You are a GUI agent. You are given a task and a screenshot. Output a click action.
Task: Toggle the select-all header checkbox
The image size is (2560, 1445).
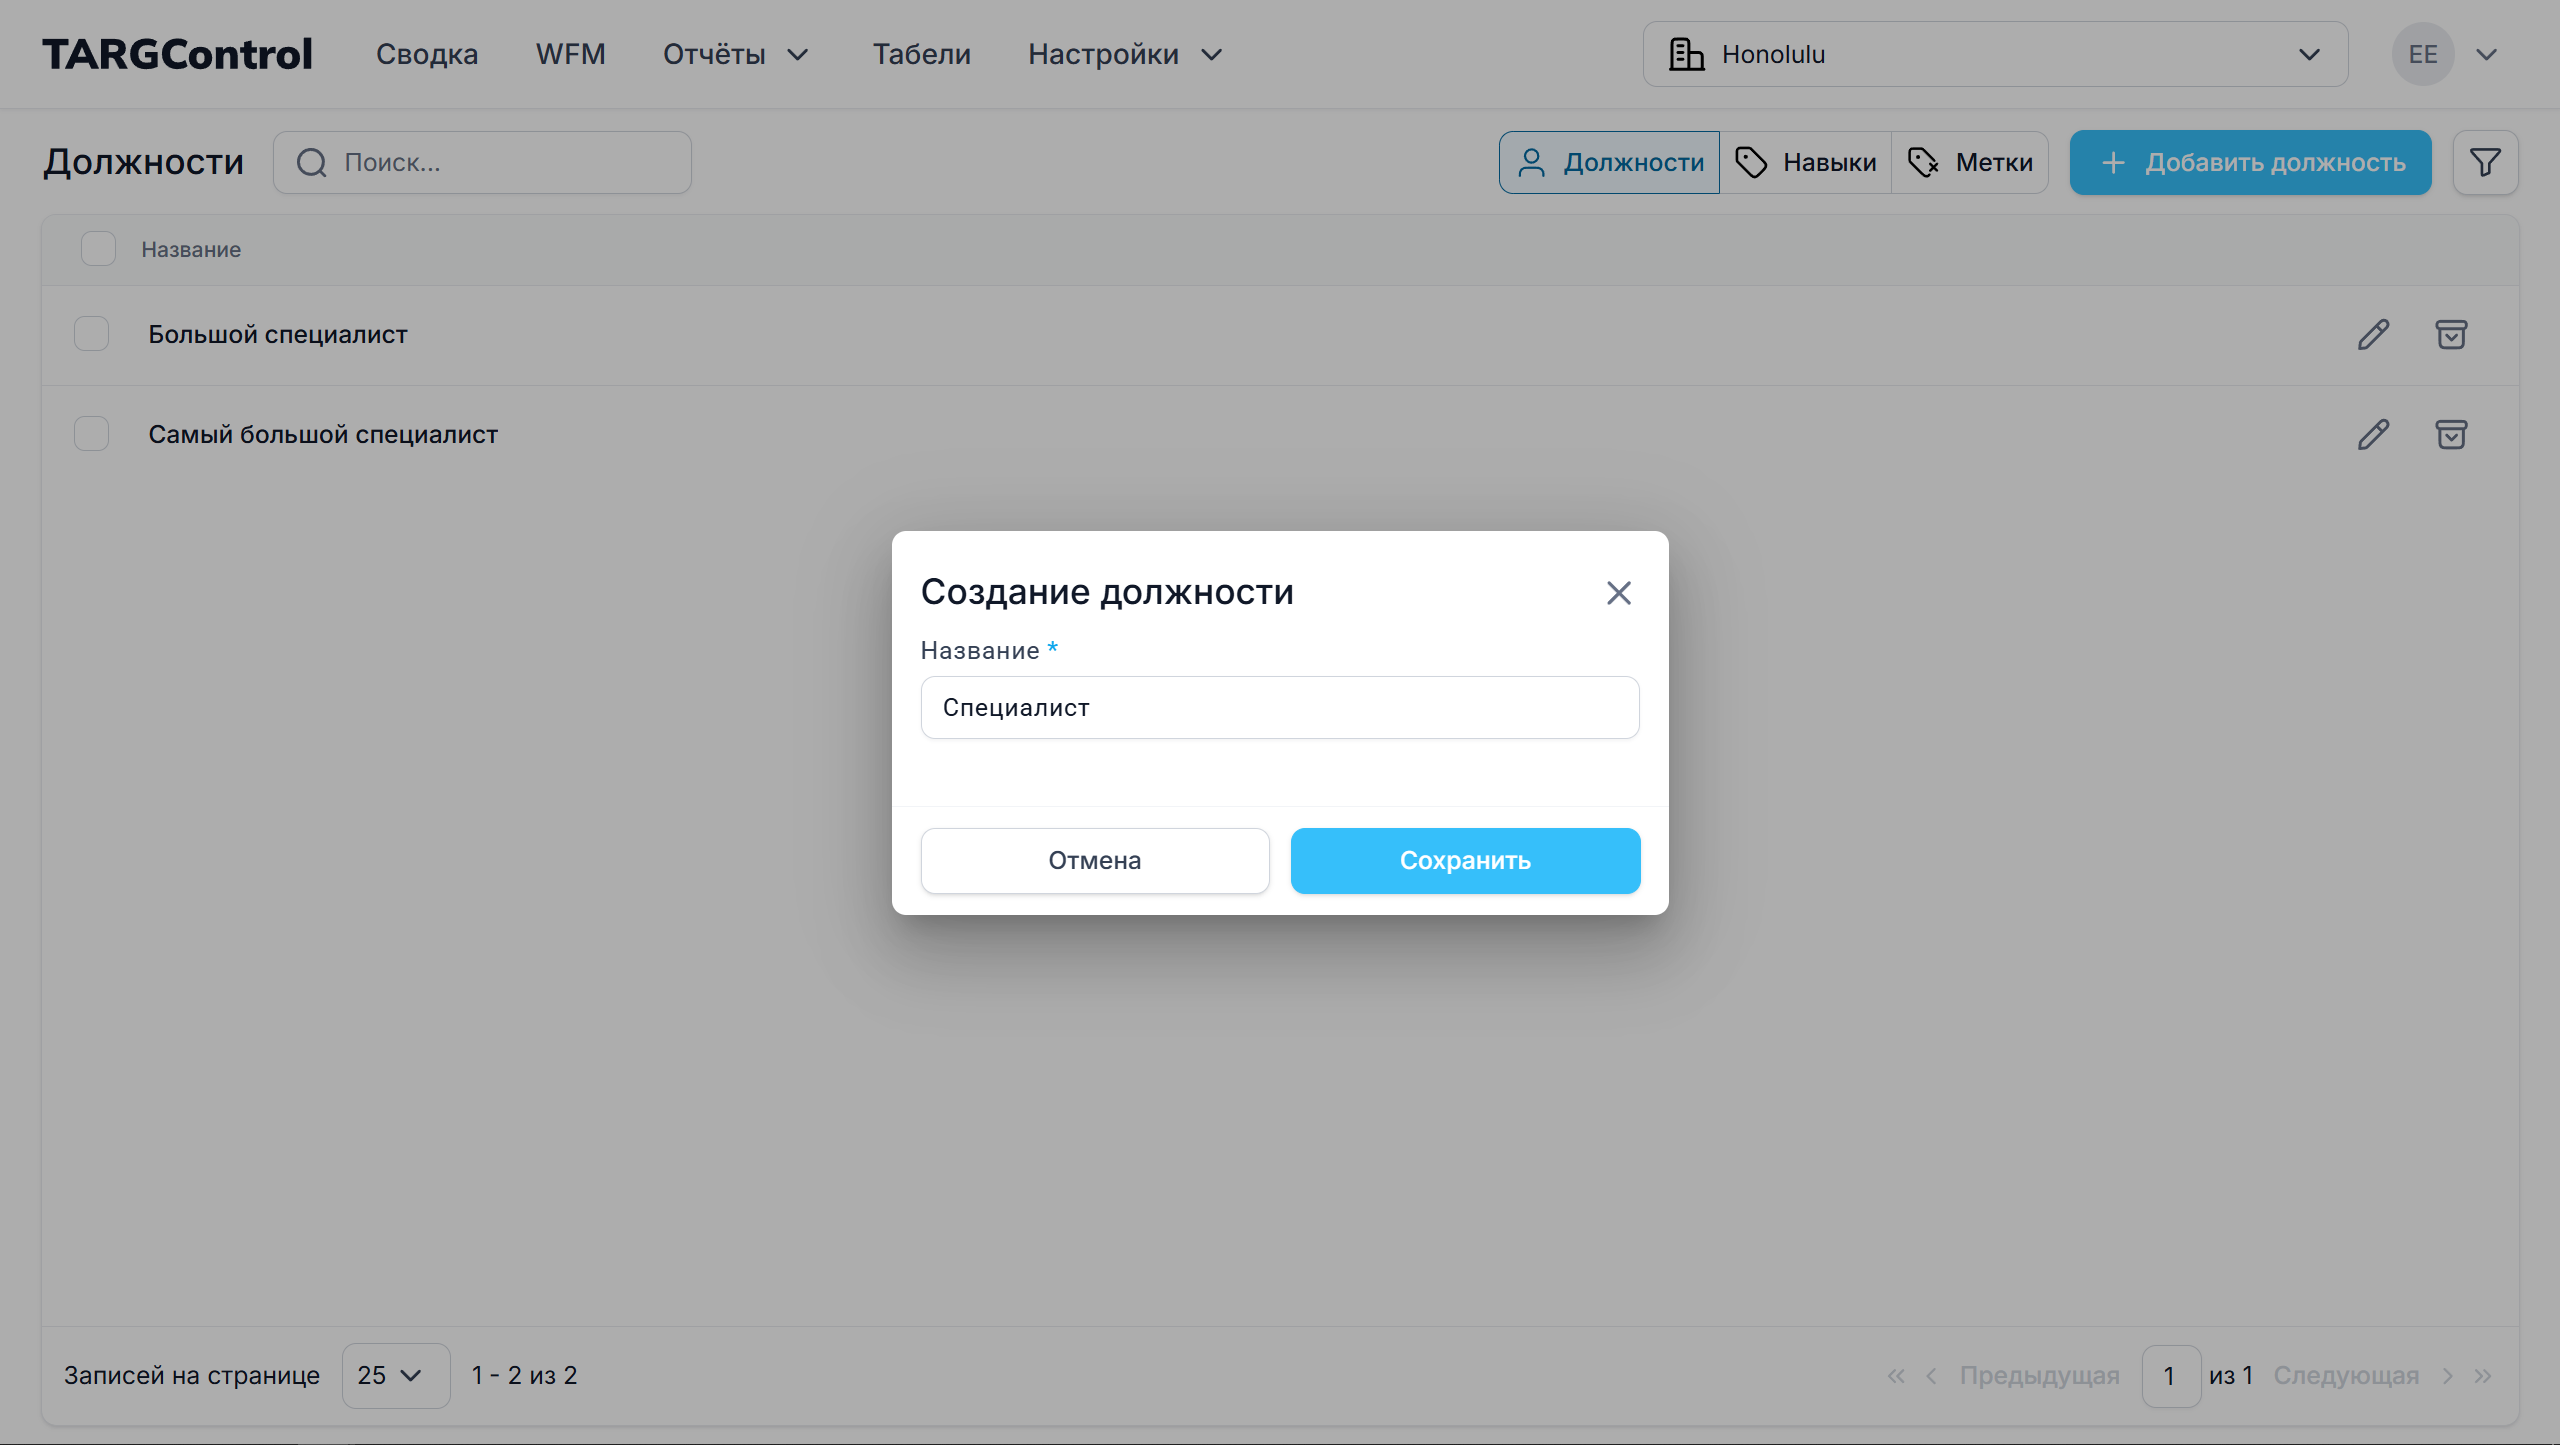[x=98, y=249]
